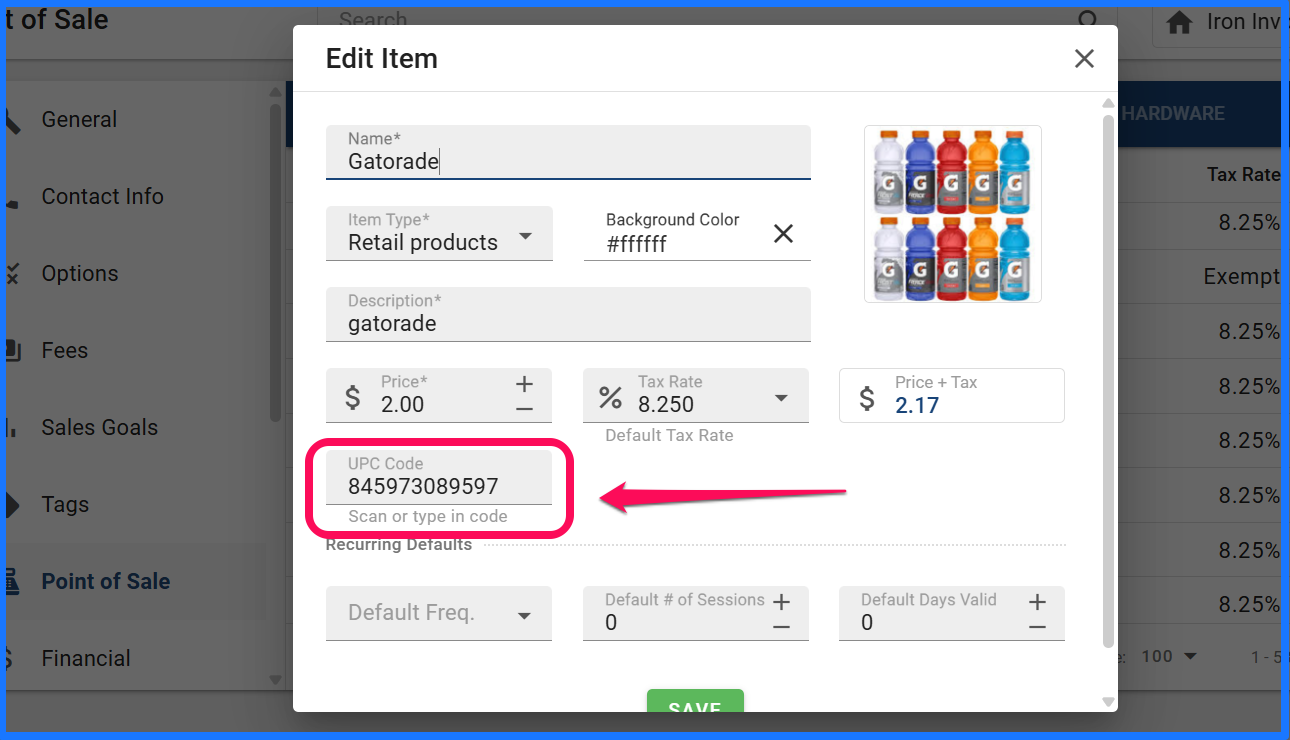Open Fees section in sidebar
Viewport: 1290px width, 740px height.
[64, 350]
